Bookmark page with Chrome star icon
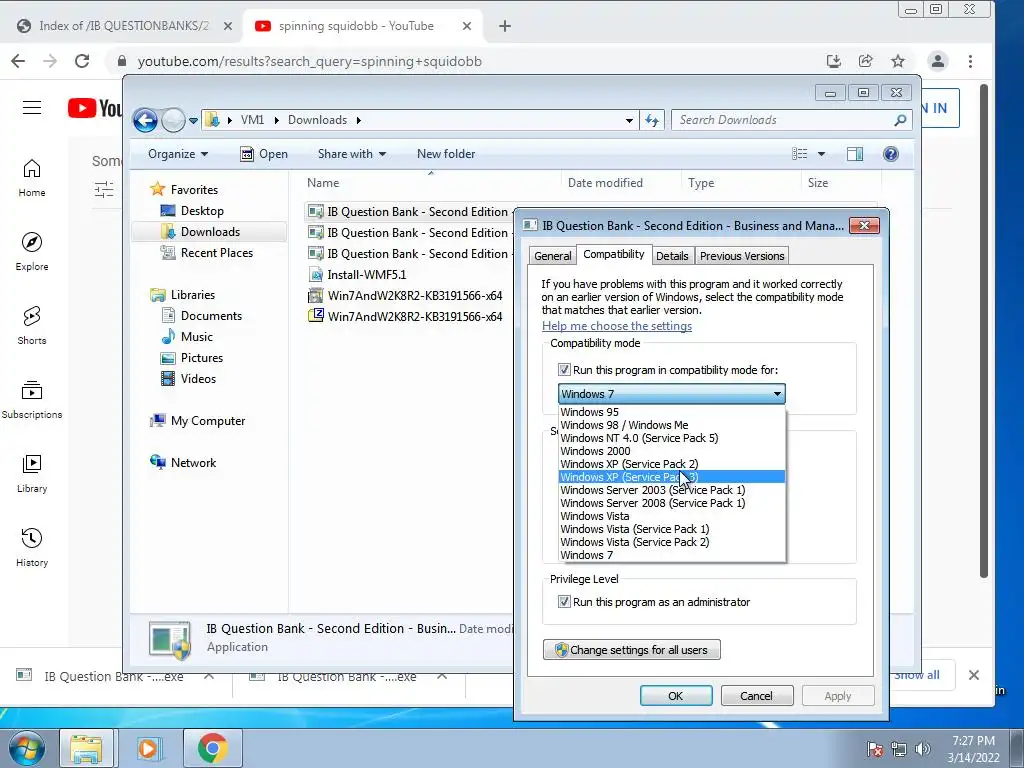 (x=898, y=61)
